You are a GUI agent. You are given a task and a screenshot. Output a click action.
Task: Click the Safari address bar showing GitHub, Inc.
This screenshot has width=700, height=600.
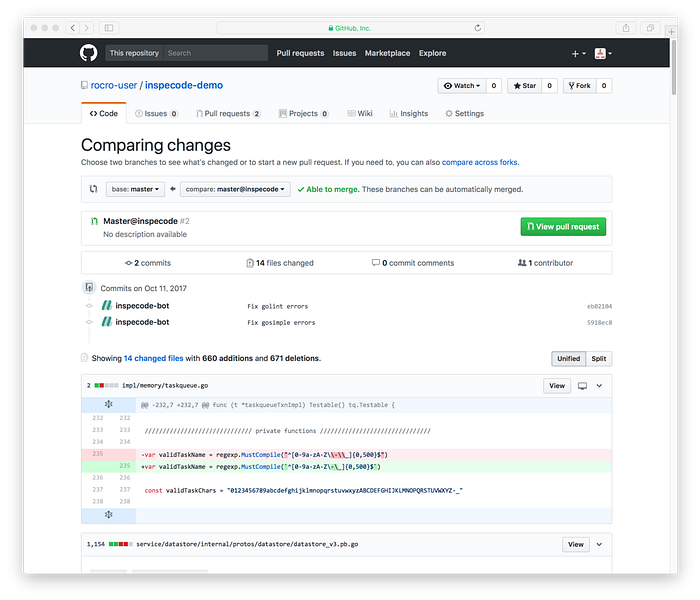click(350, 28)
